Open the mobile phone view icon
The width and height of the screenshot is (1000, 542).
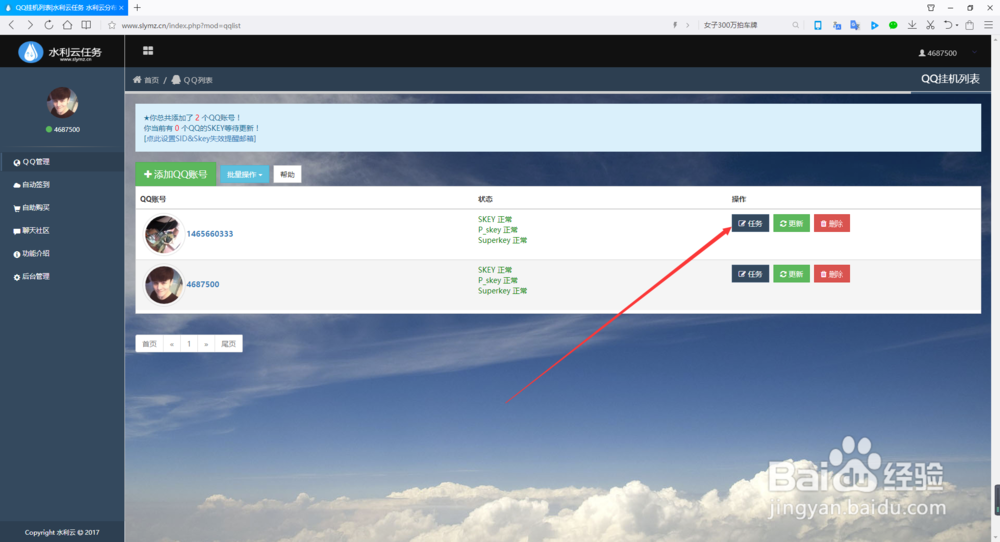click(818, 26)
